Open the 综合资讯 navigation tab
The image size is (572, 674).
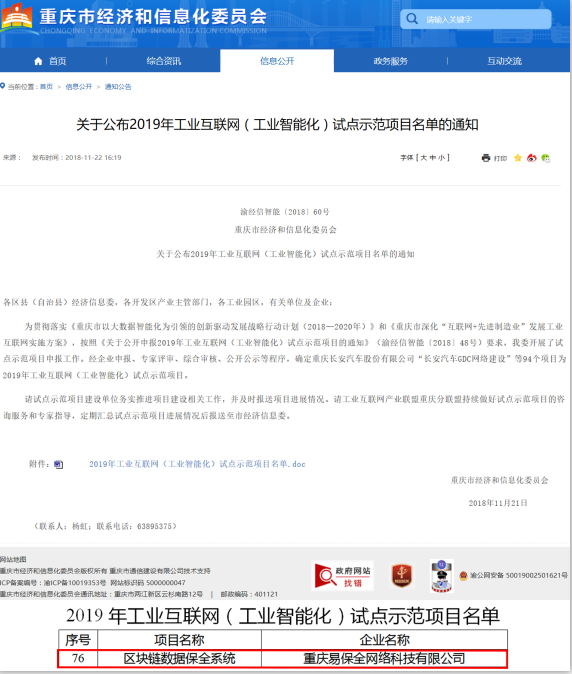pos(163,61)
